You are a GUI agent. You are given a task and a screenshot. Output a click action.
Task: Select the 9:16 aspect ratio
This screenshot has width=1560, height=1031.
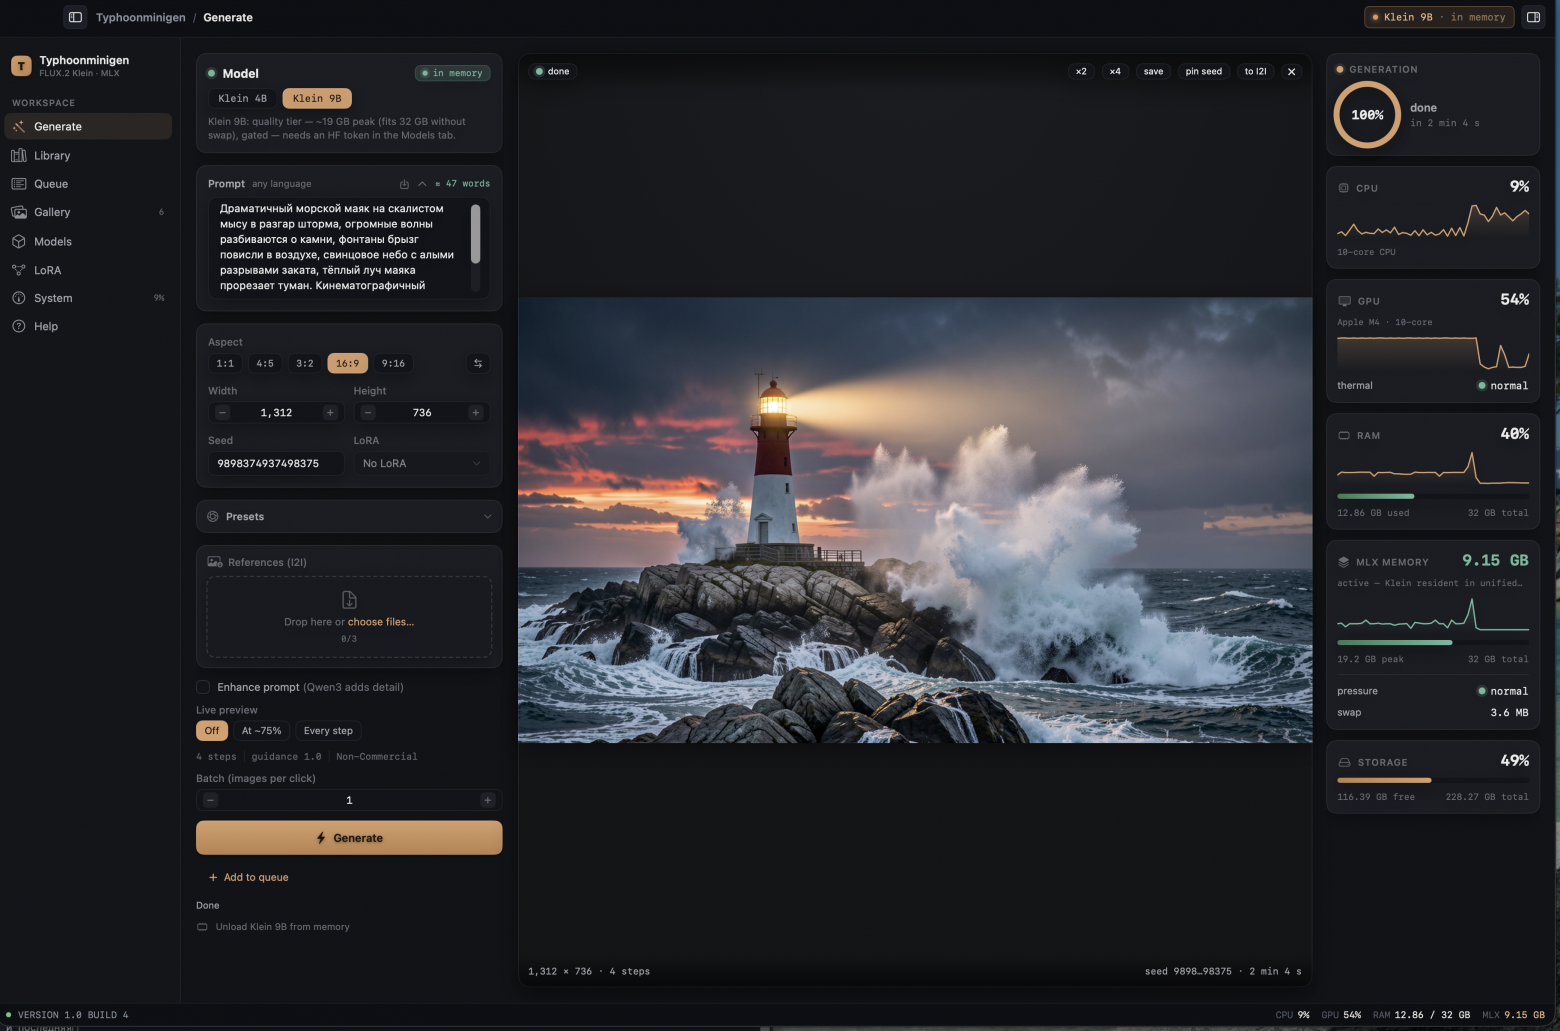[393, 363]
